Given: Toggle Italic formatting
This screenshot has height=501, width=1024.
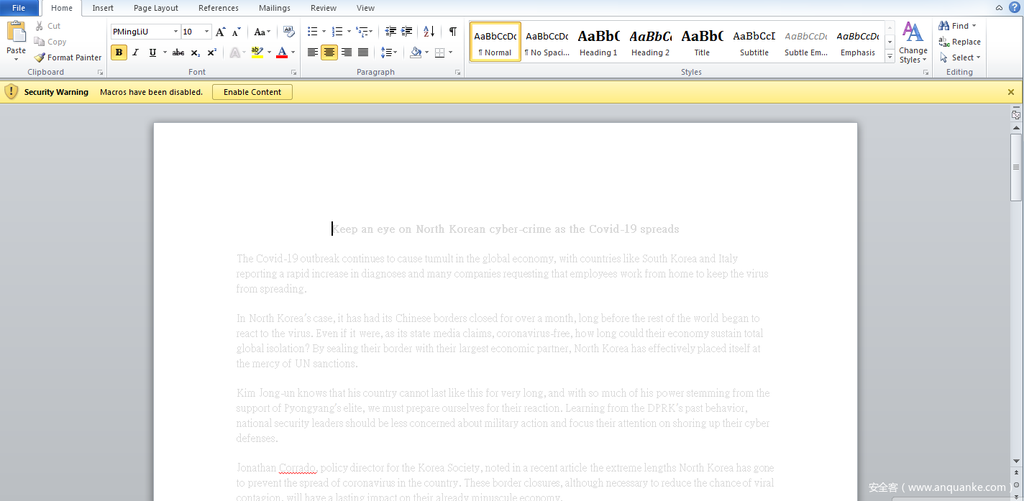Looking at the screenshot, I should (136, 52).
